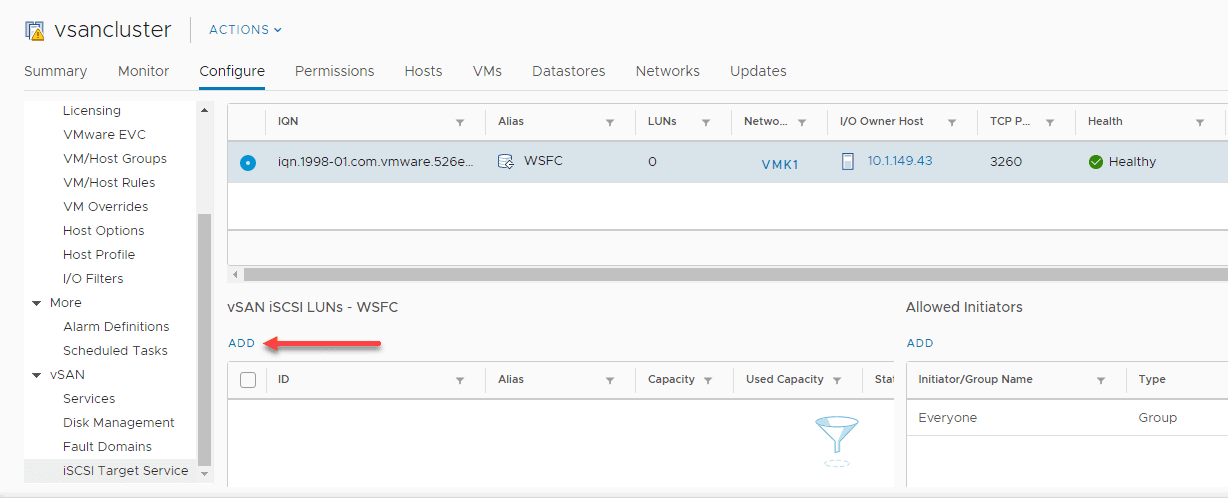Click the iqn.1998-01.com.vmware target cell
This screenshot has height=500, width=1228.
coord(376,161)
